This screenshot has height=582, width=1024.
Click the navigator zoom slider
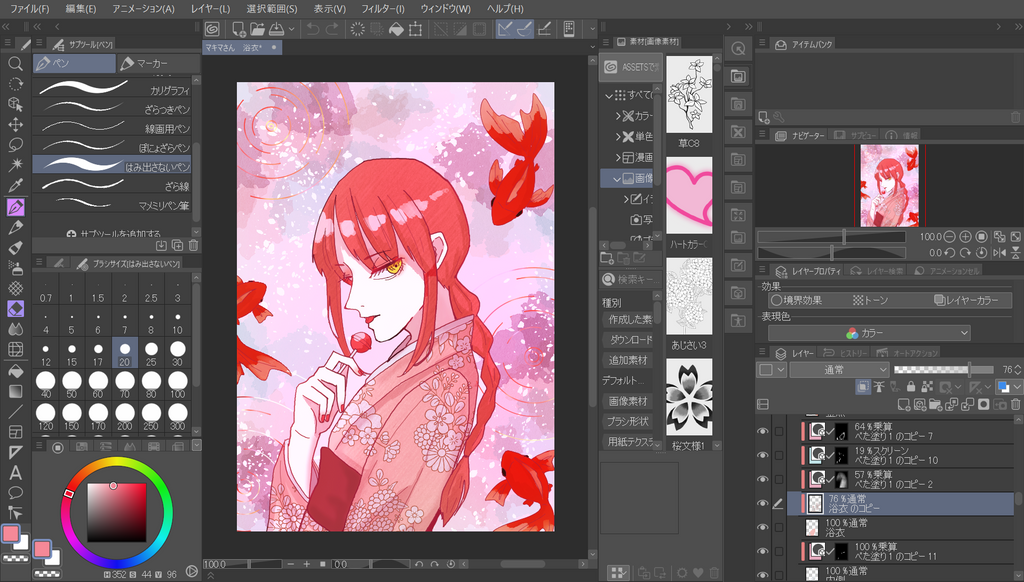[x=831, y=236]
